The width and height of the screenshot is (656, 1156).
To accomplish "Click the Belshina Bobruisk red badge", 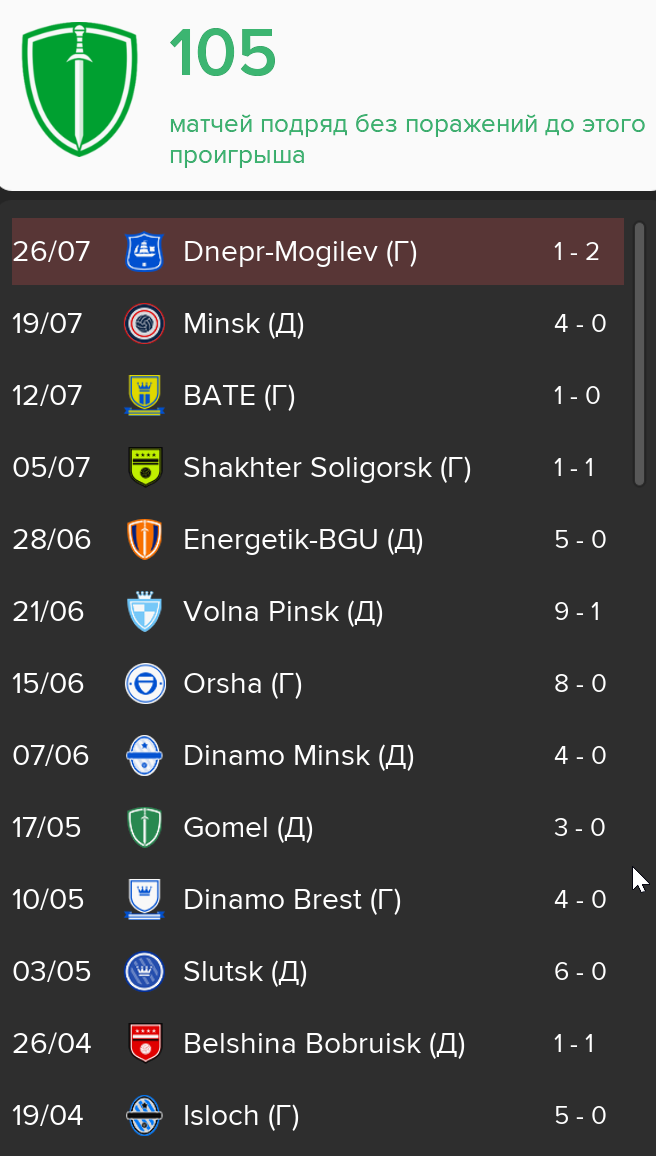I will tap(144, 1043).
